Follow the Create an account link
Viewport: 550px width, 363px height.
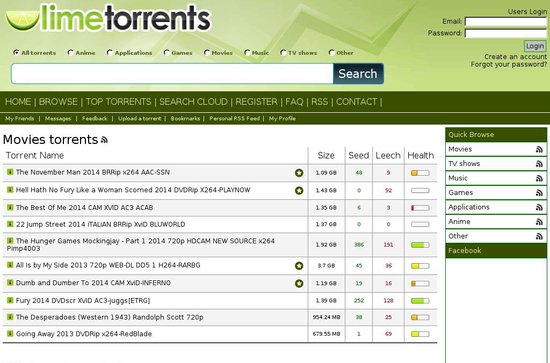pyautogui.click(x=515, y=56)
